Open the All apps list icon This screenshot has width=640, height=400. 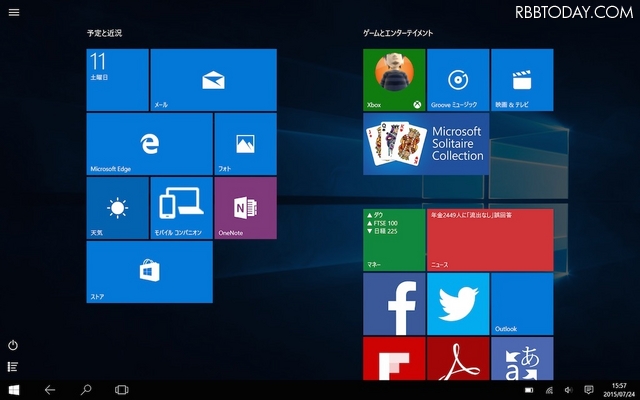coord(13,367)
